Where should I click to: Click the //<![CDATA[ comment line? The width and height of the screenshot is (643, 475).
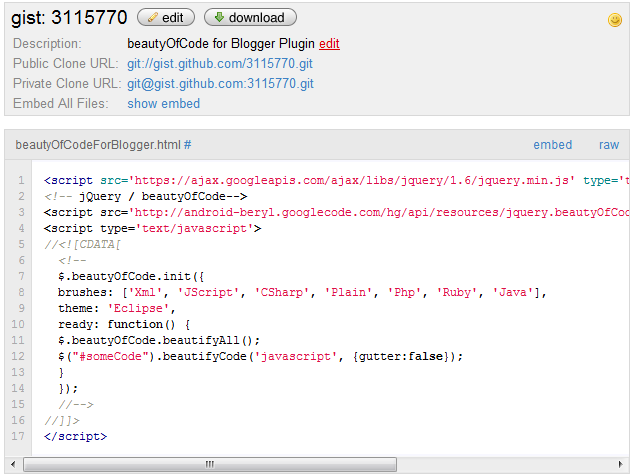pyautogui.click(x=82, y=244)
